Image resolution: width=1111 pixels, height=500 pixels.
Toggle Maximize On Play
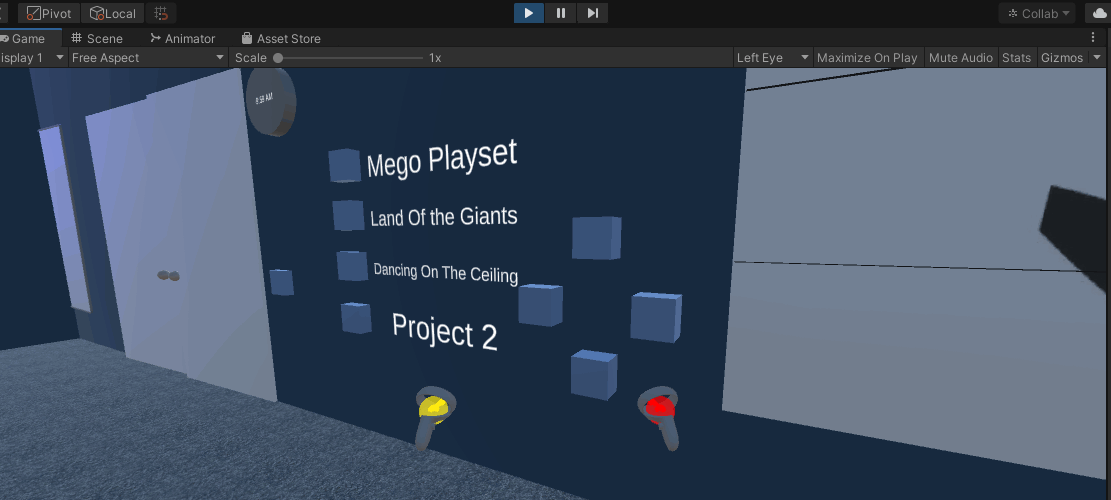click(x=867, y=57)
